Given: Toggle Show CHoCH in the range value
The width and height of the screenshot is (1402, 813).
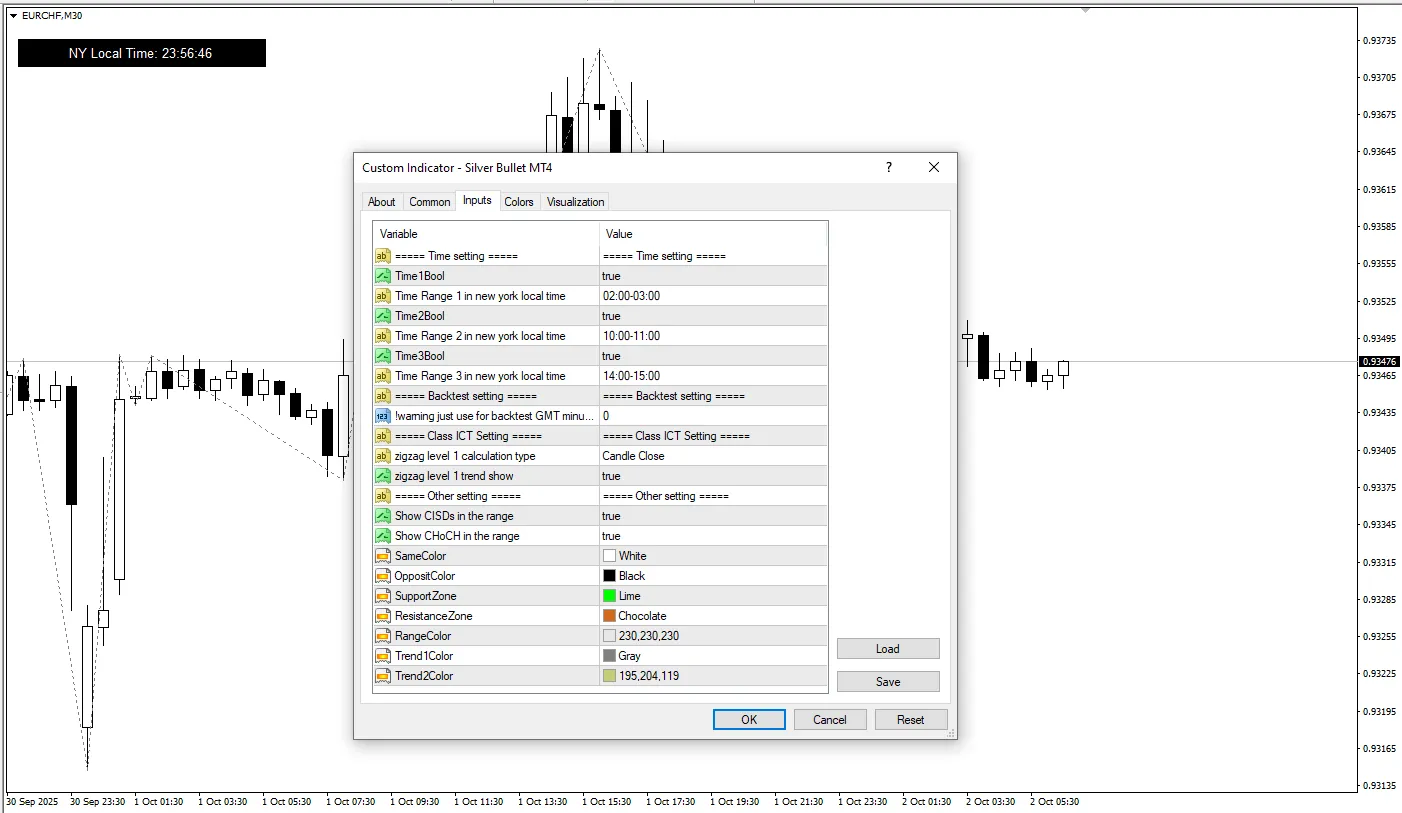Looking at the screenshot, I should click(712, 536).
